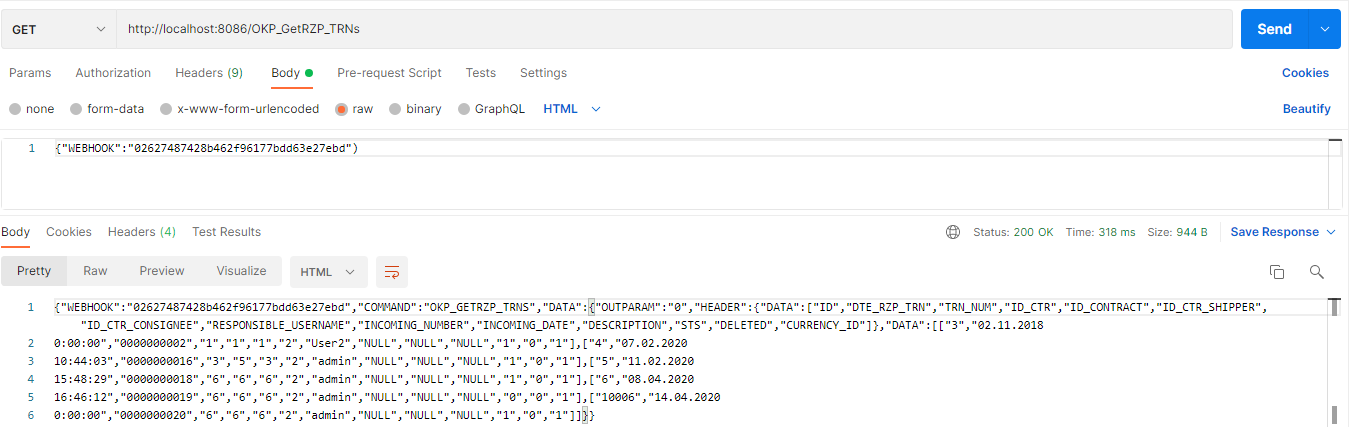1350x427 pixels.
Task: Open the Pre-request Script tab
Action: [389, 73]
